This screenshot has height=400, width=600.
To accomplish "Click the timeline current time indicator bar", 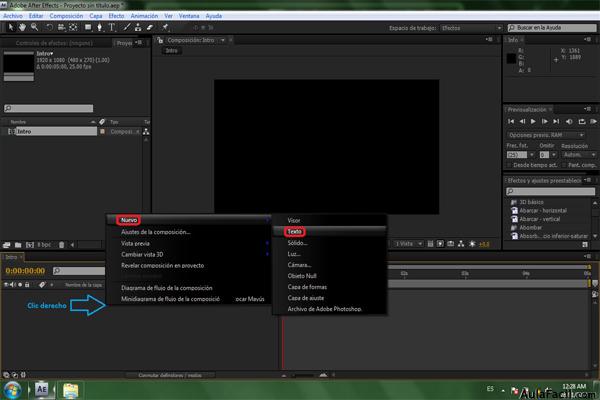I will [x=283, y=343].
